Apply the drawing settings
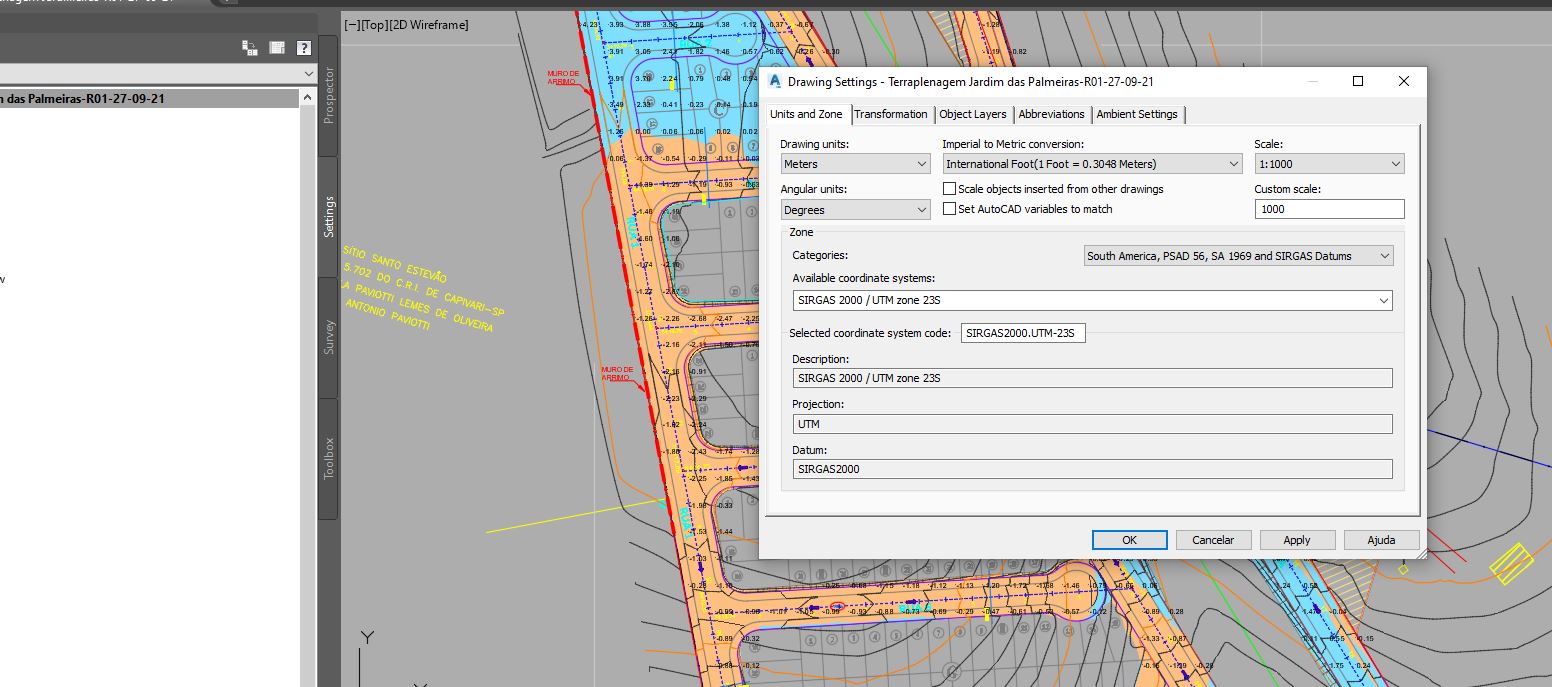The image size is (1552, 687). pyautogui.click(x=1297, y=539)
